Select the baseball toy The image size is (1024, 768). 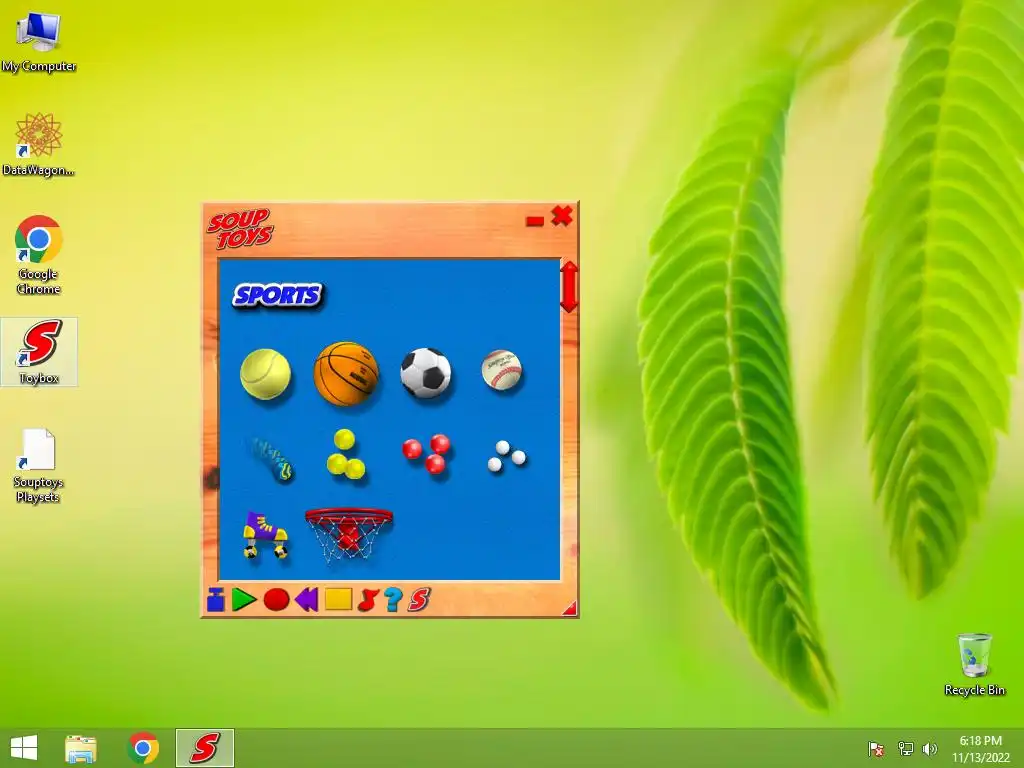coord(502,370)
